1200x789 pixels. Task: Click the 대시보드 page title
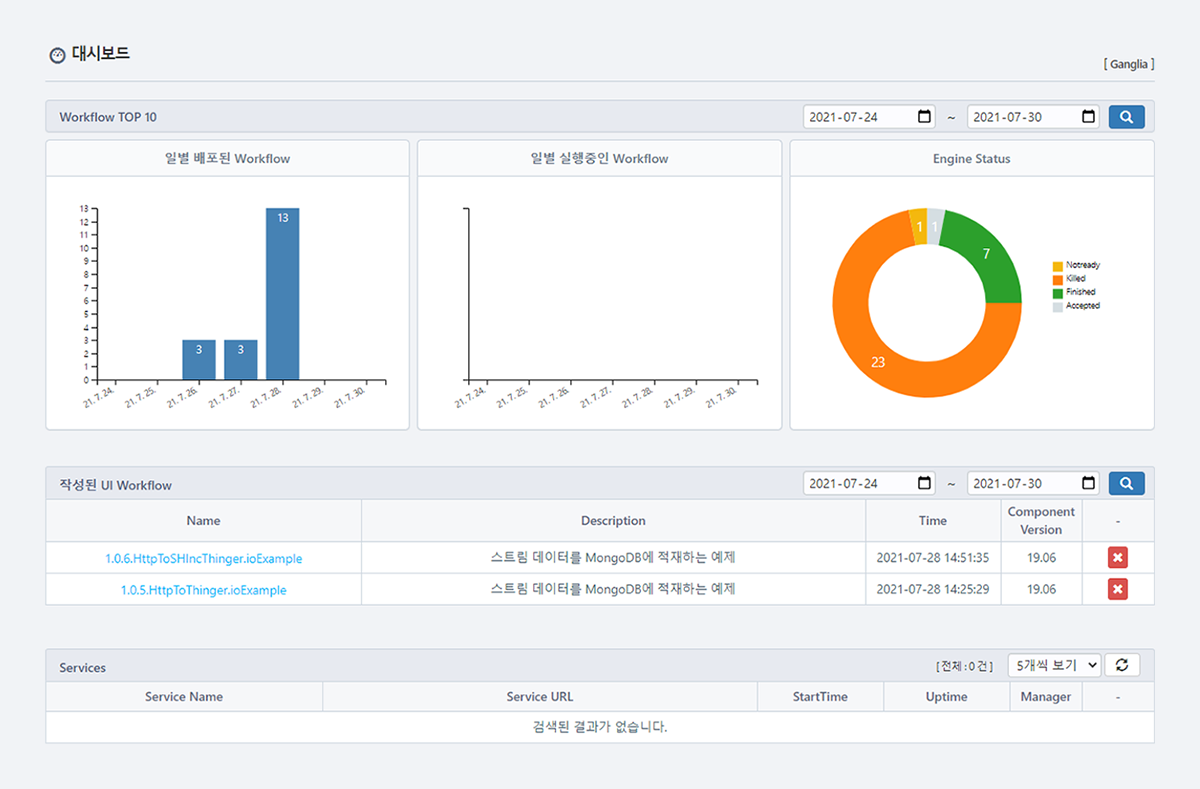[x=101, y=54]
